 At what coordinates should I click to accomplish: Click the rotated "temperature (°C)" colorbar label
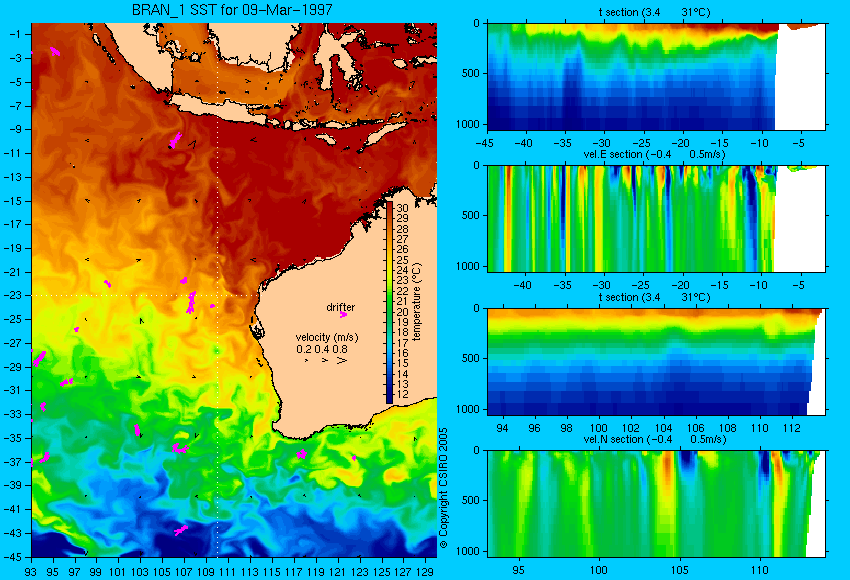point(416,301)
